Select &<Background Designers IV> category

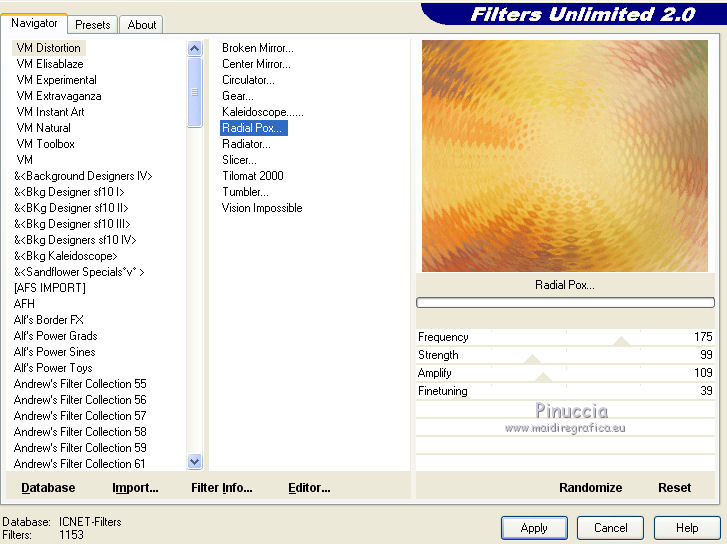pos(83,176)
